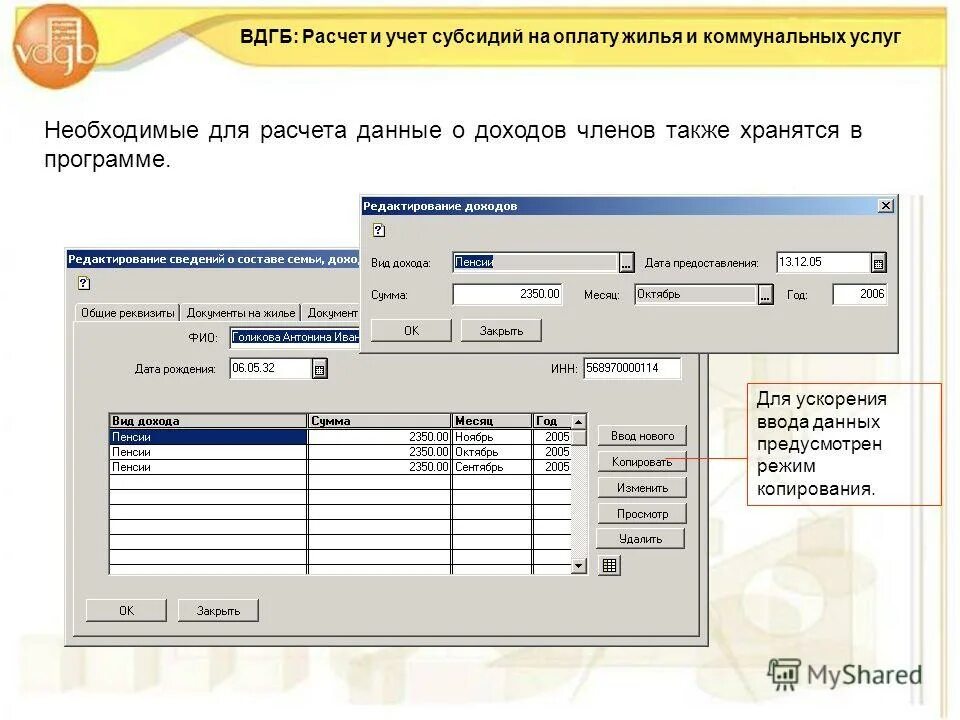This screenshot has height=720, width=960.
Task: Click the Вид дохода field with Пенсии
Action: [536, 263]
